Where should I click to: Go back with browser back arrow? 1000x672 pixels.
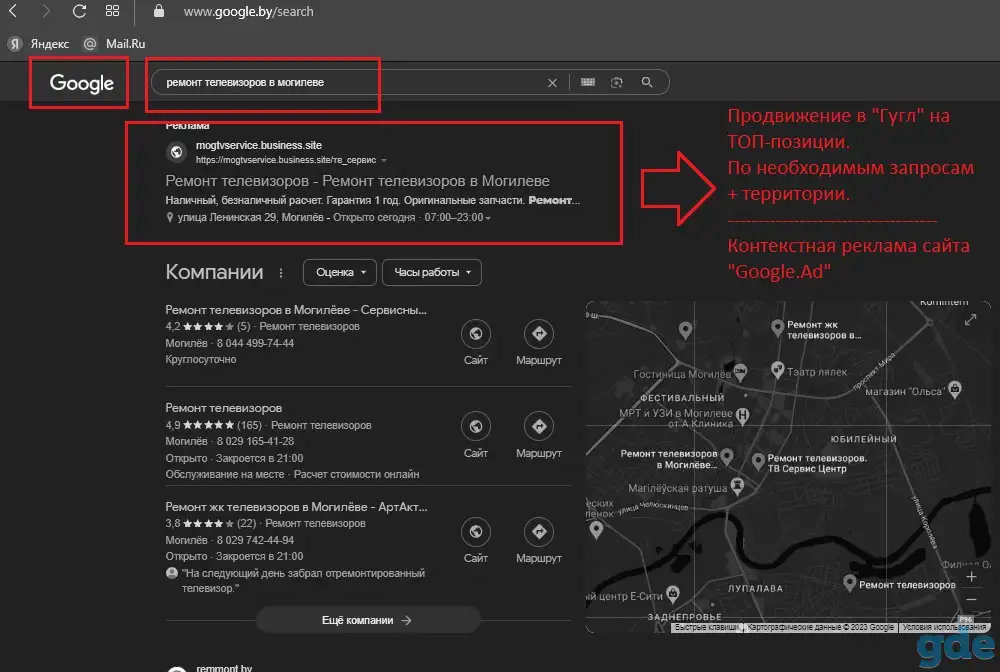[x=13, y=11]
